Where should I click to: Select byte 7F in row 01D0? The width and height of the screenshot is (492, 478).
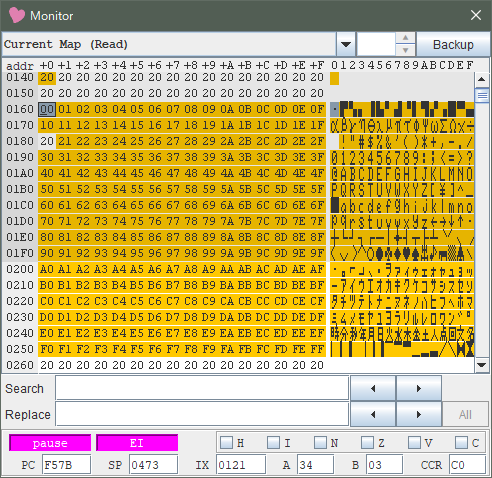click(x=317, y=221)
